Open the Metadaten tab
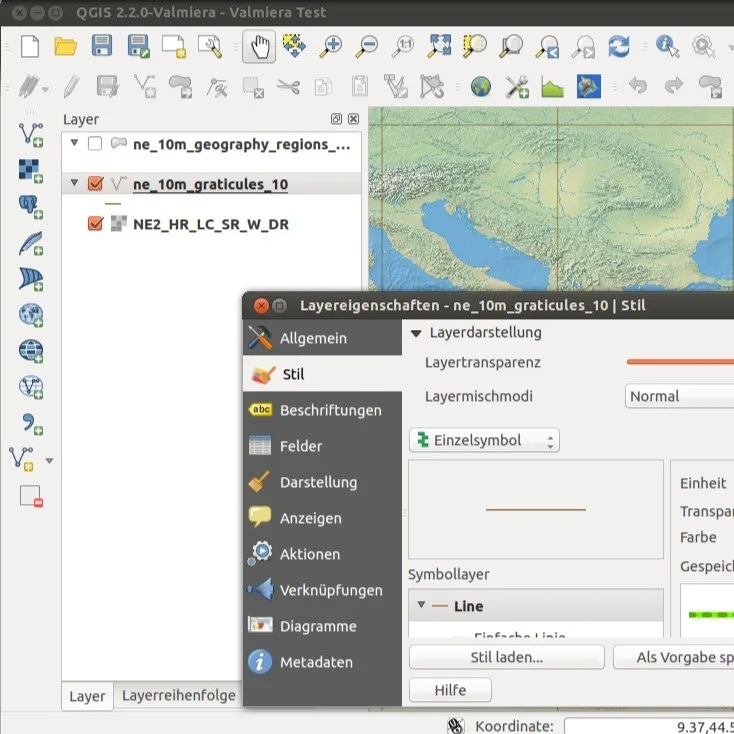 click(322, 662)
